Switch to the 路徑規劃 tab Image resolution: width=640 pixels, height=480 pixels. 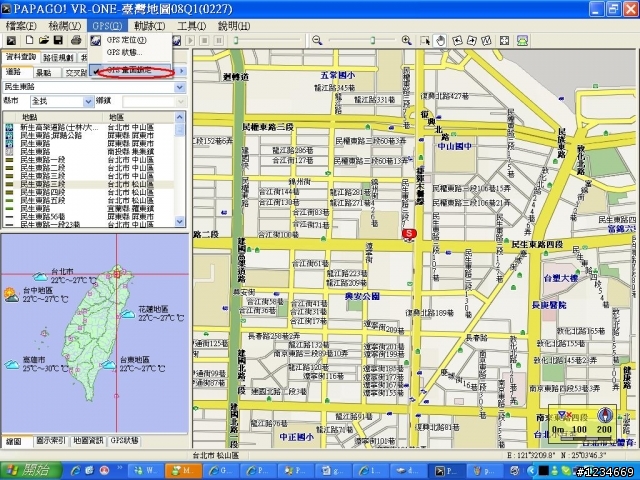(58, 58)
